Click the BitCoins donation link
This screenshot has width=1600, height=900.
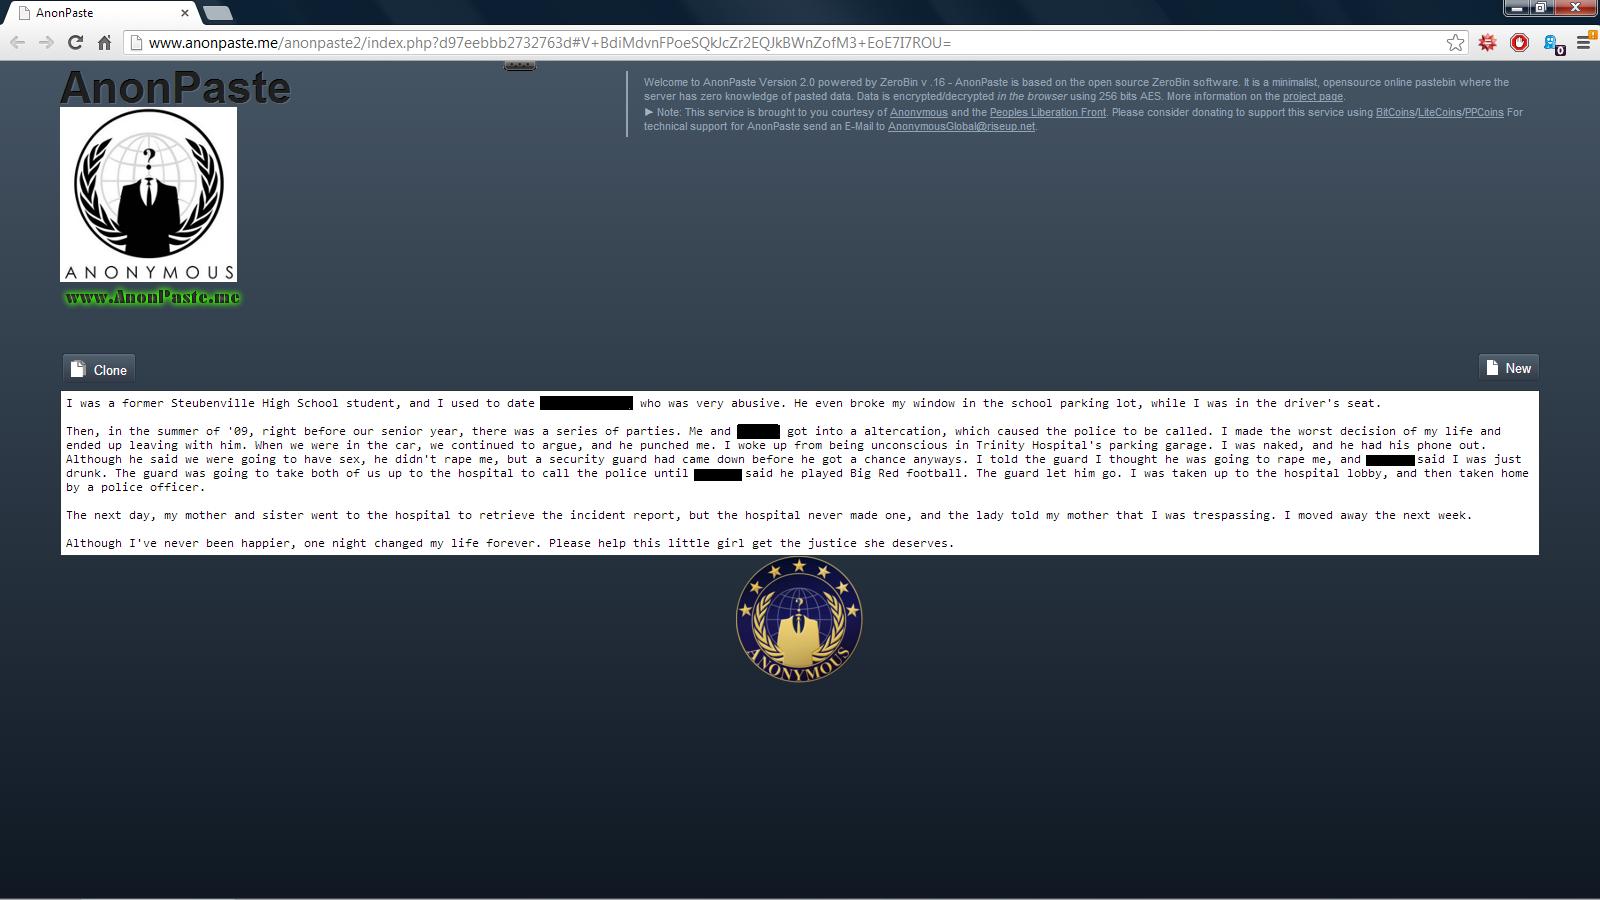(x=1395, y=112)
